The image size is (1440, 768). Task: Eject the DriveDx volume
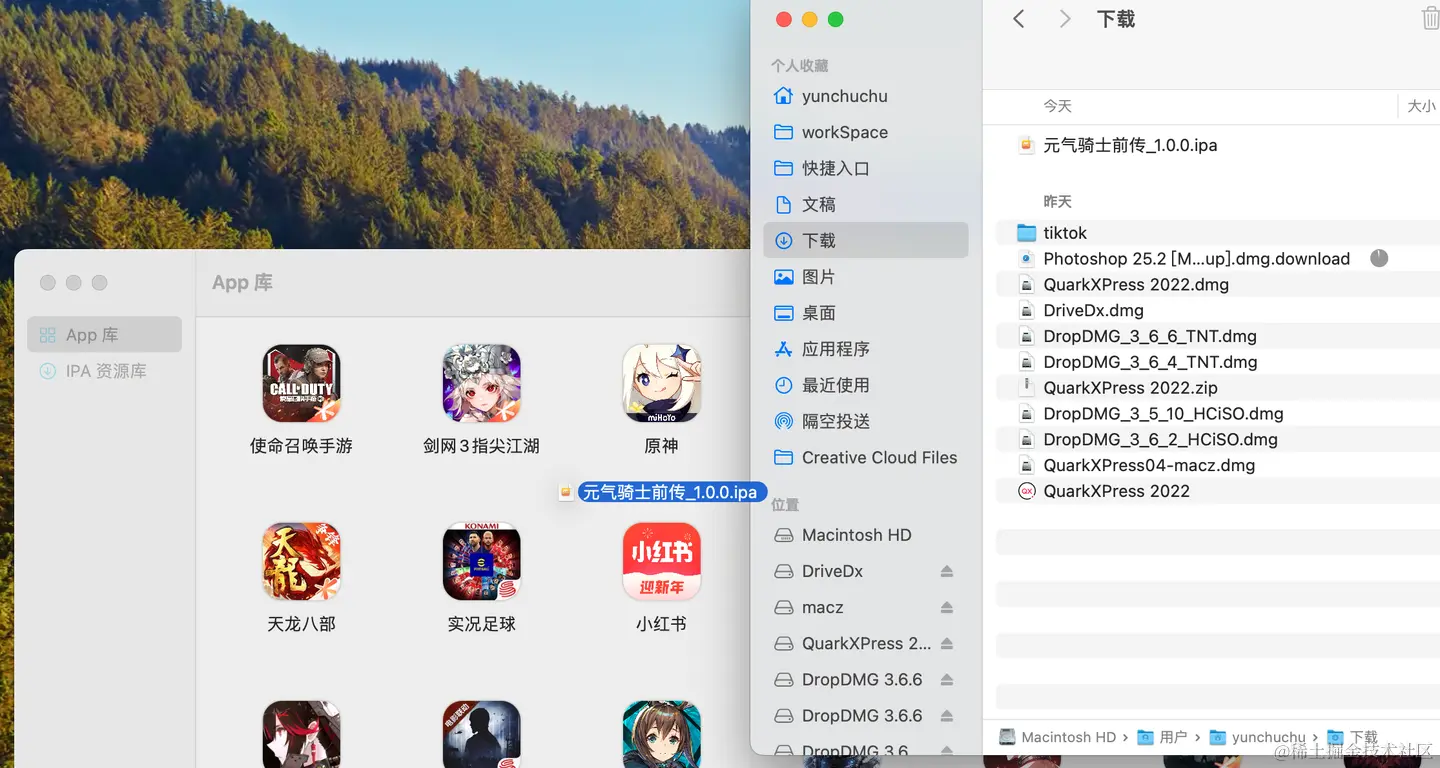point(946,571)
